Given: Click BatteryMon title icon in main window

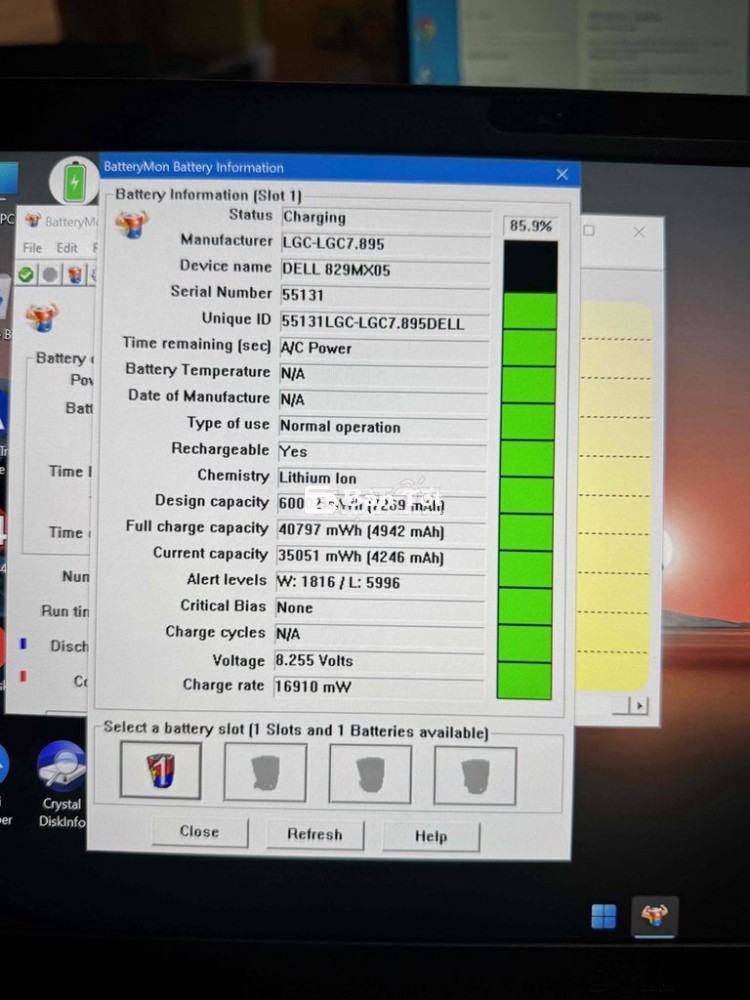Looking at the screenshot, I should [33, 221].
